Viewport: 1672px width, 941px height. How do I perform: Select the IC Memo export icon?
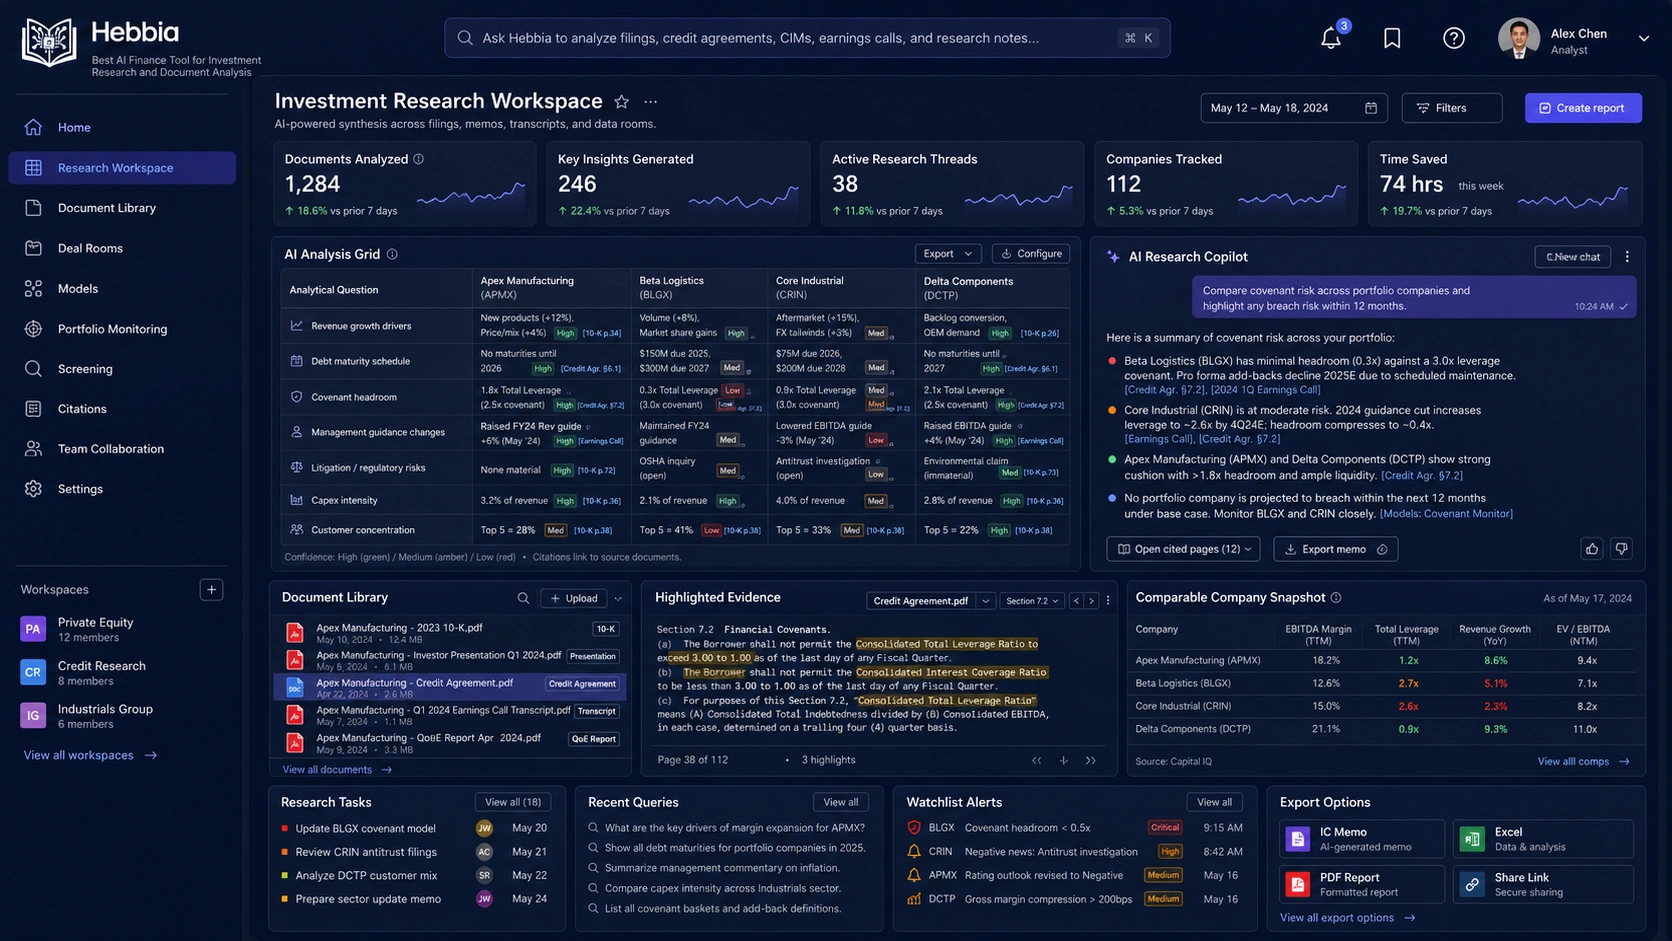coord(1298,839)
